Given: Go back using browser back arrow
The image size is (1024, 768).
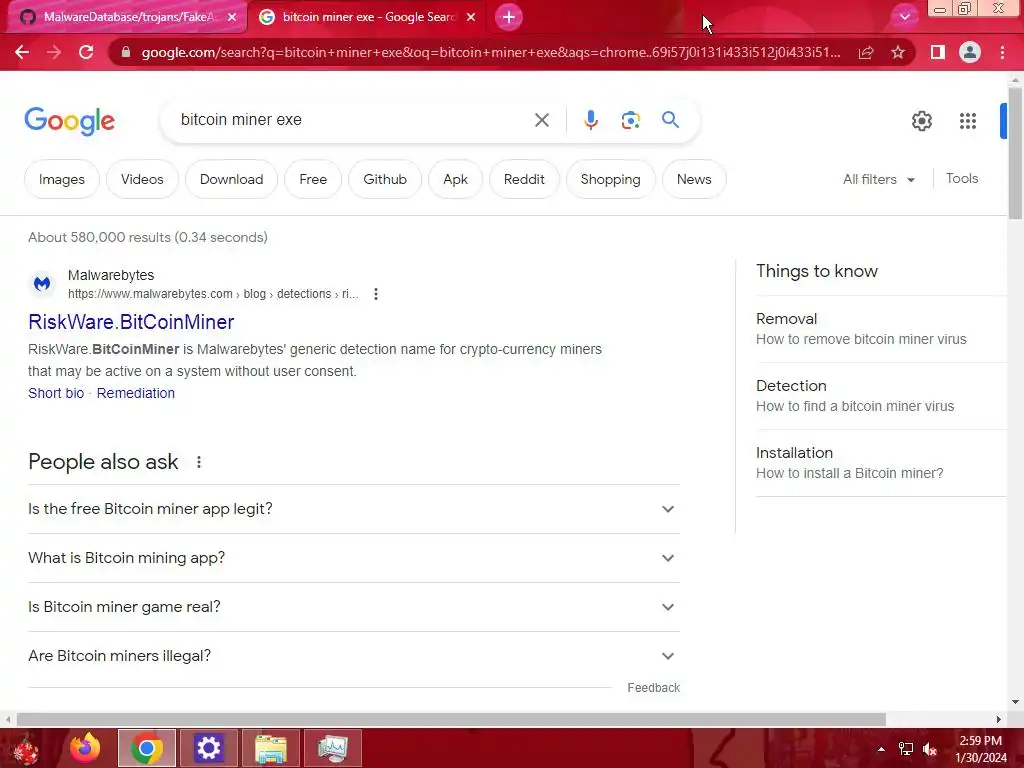Looking at the screenshot, I should tap(22, 52).
